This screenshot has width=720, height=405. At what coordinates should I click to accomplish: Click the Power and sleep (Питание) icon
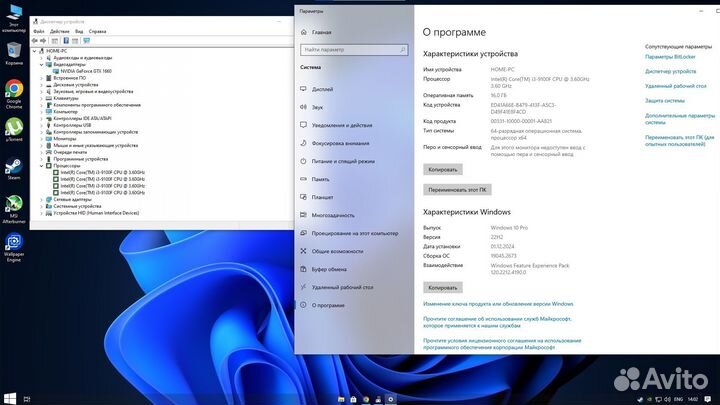(303, 161)
